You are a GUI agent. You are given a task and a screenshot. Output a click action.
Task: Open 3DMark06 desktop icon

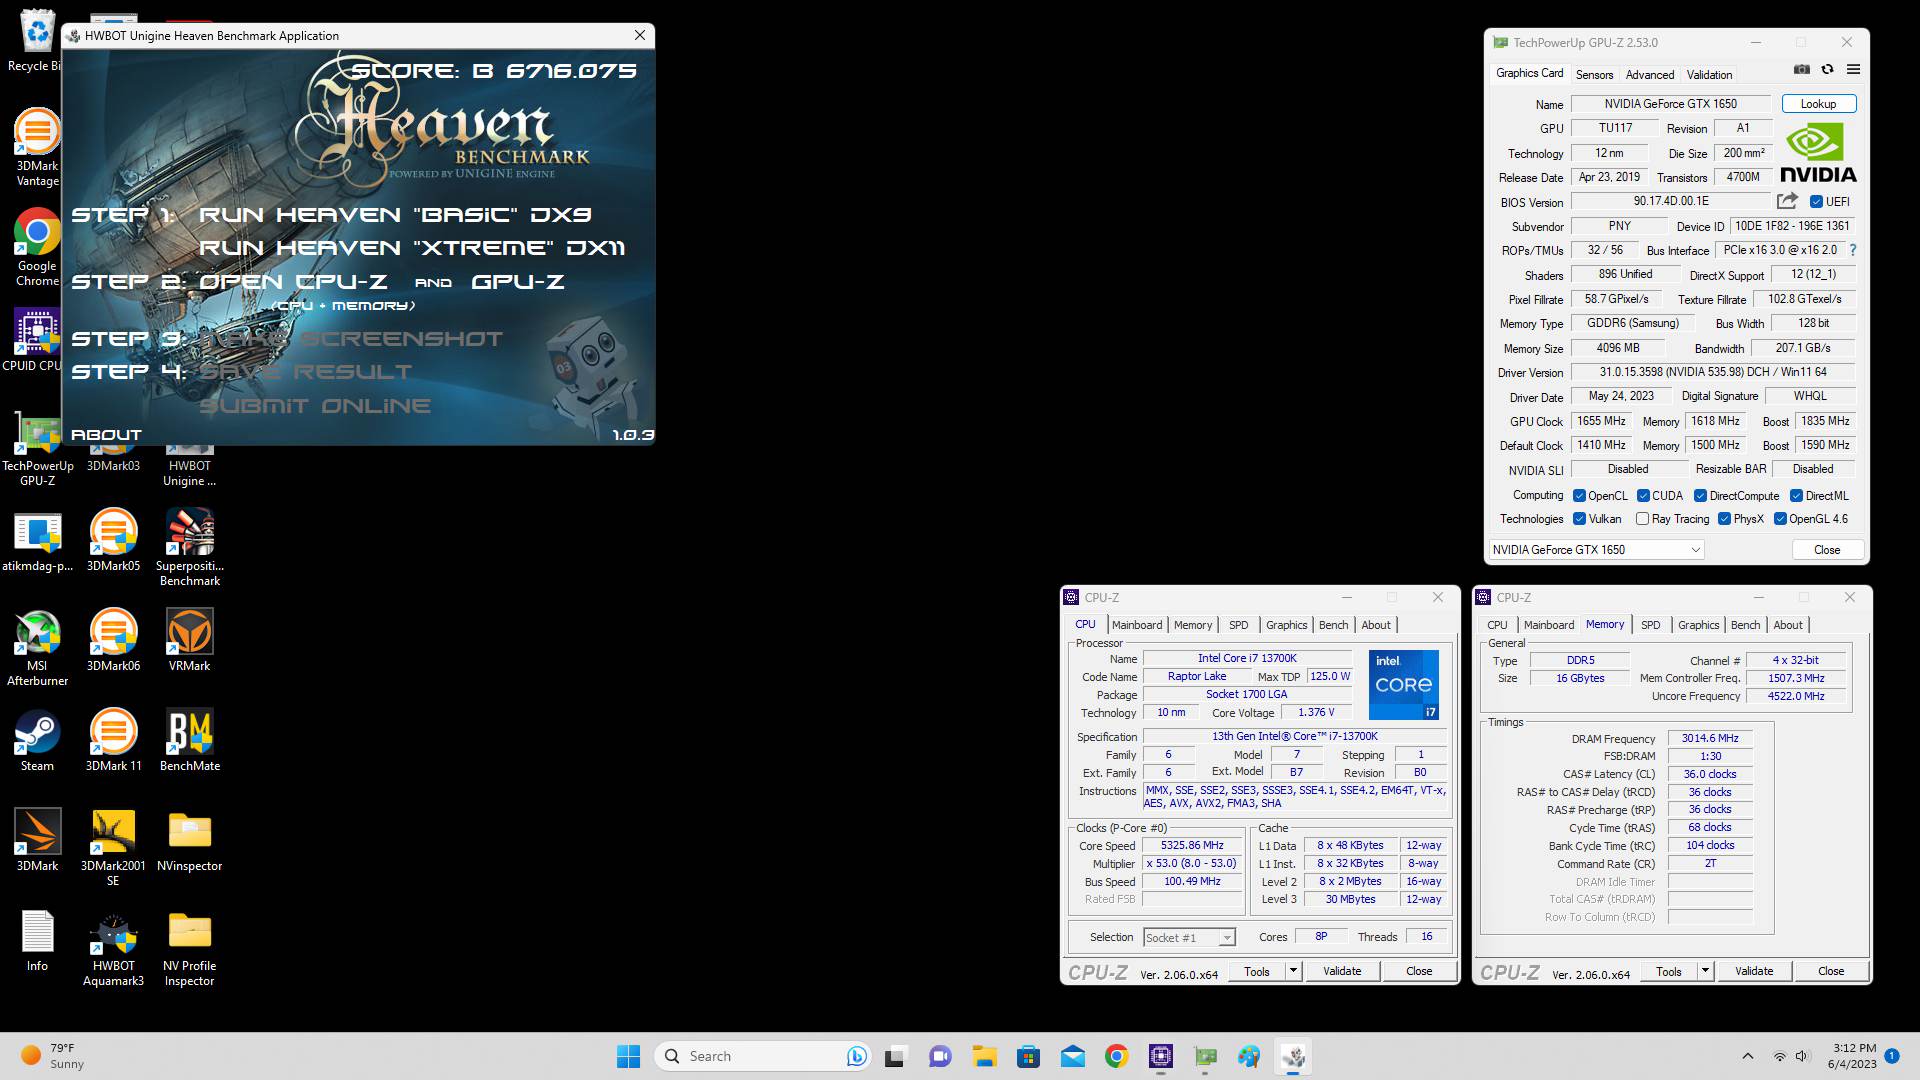[x=113, y=640]
